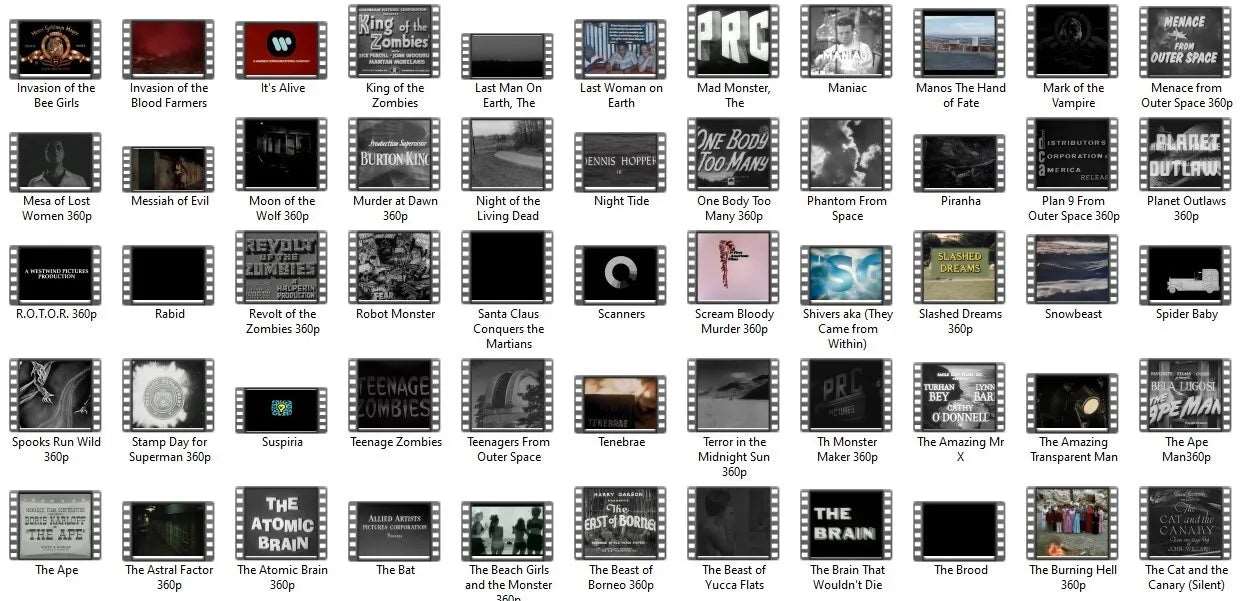Select The Brain That Wouldn't Die thumbnail
Image resolution: width=1245 pixels, height=601 pixels.
coord(847,523)
